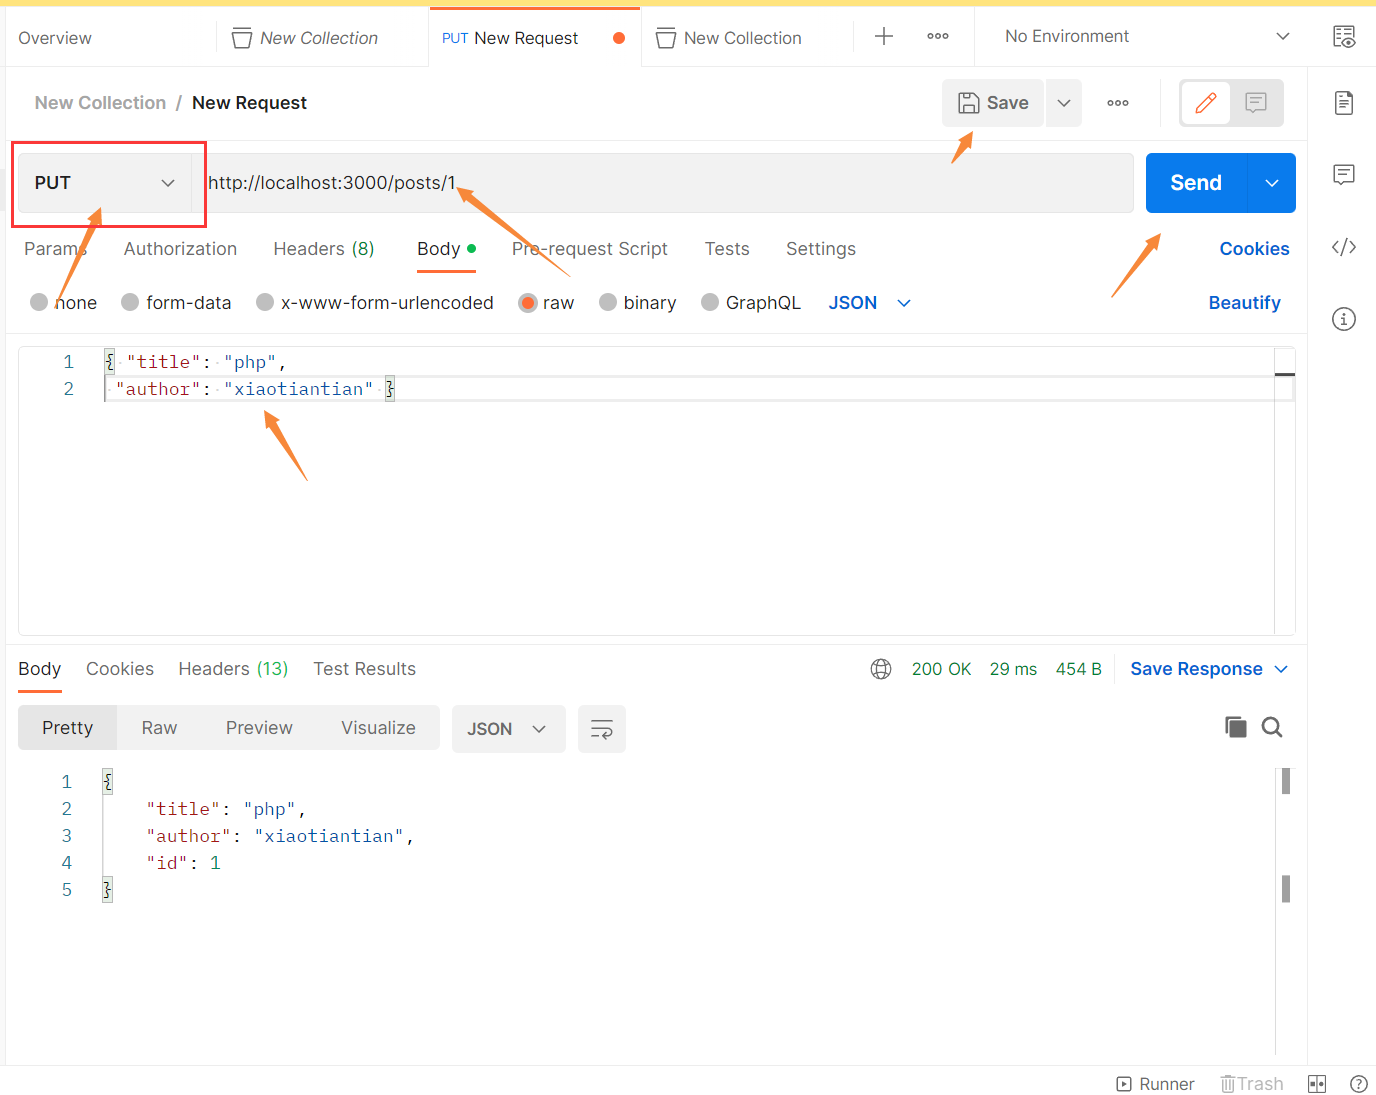The width and height of the screenshot is (1376, 1095).
Task: Click the Save button
Action: tap(993, 103)
